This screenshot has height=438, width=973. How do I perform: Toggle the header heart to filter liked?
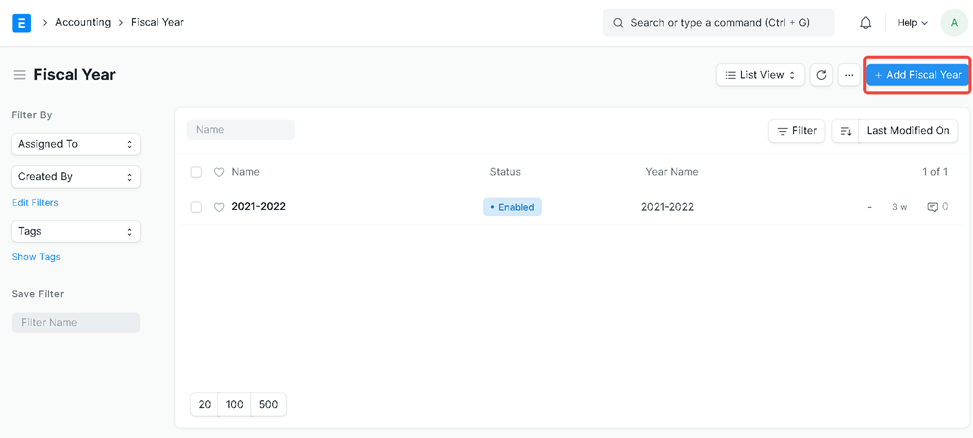click(x=219, y=172)
